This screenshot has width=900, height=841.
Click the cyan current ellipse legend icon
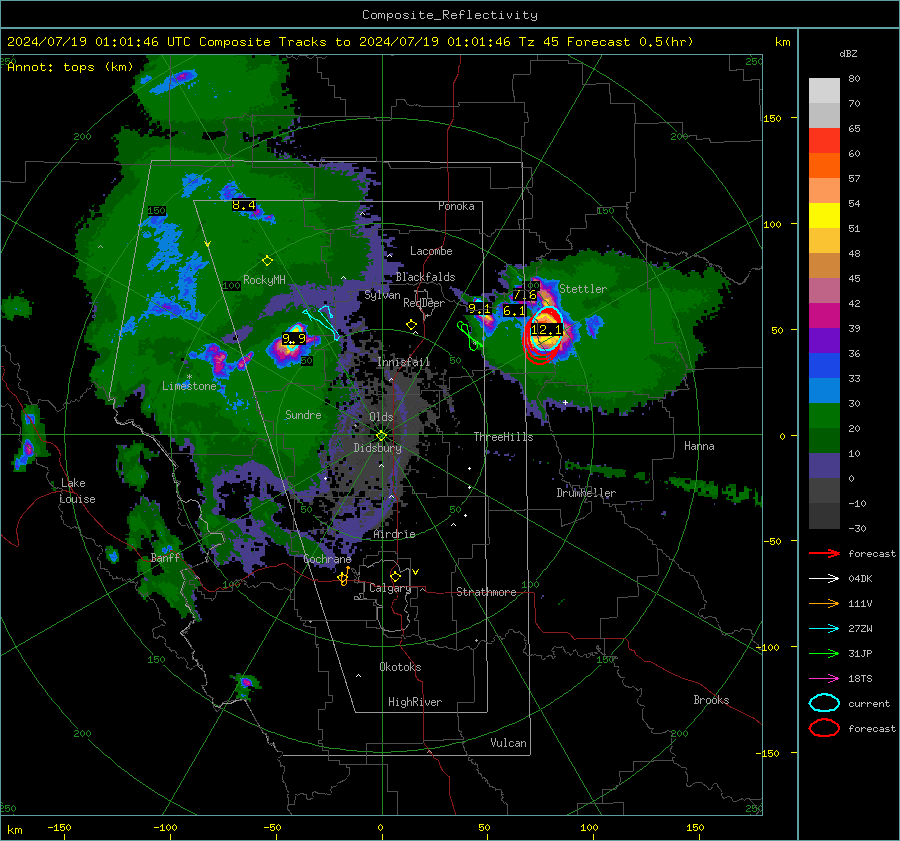pyautogui.click(x=824, y=703)
